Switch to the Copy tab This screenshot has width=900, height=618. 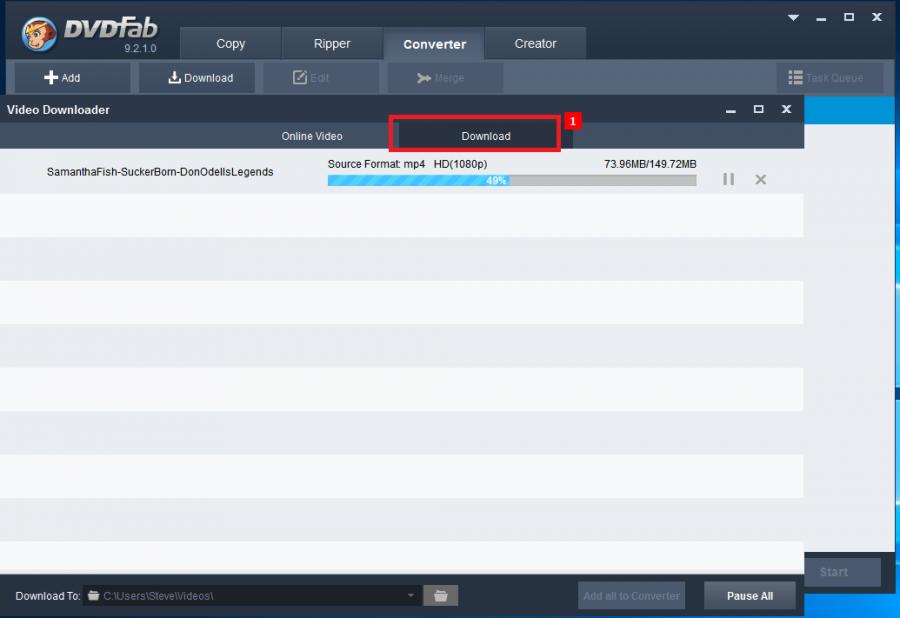tap(230, 44)
